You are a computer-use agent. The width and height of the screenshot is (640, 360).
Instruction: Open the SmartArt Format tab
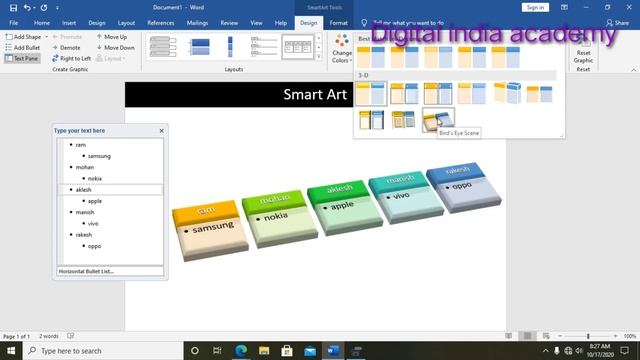click(338, 23)
